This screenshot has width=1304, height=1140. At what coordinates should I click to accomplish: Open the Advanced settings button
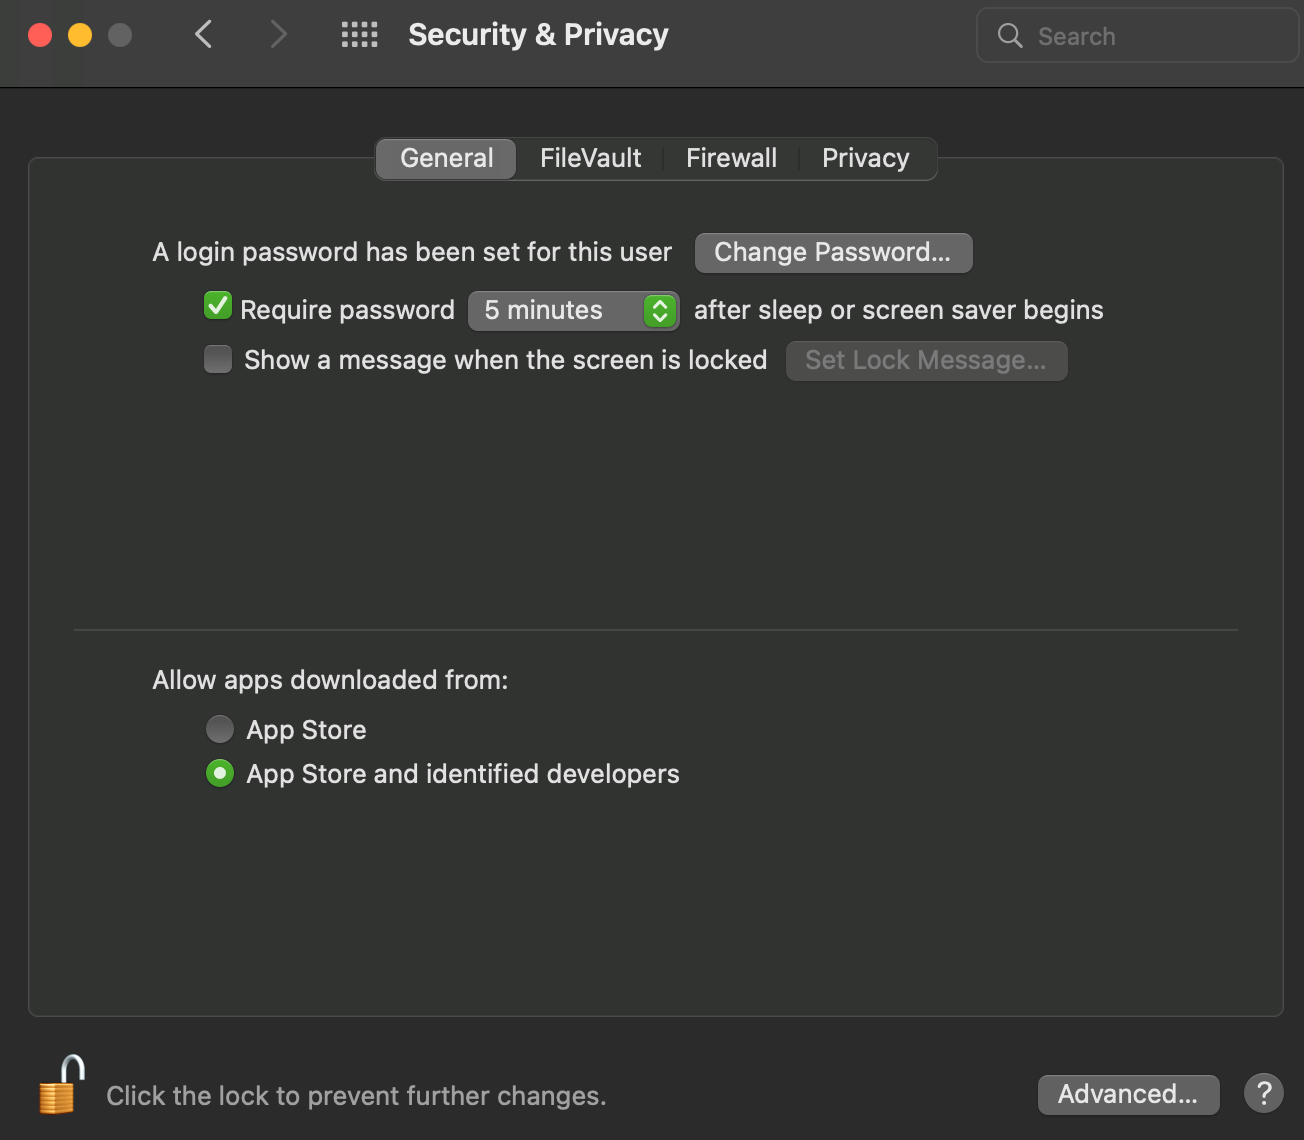tap(1128, 1094)
